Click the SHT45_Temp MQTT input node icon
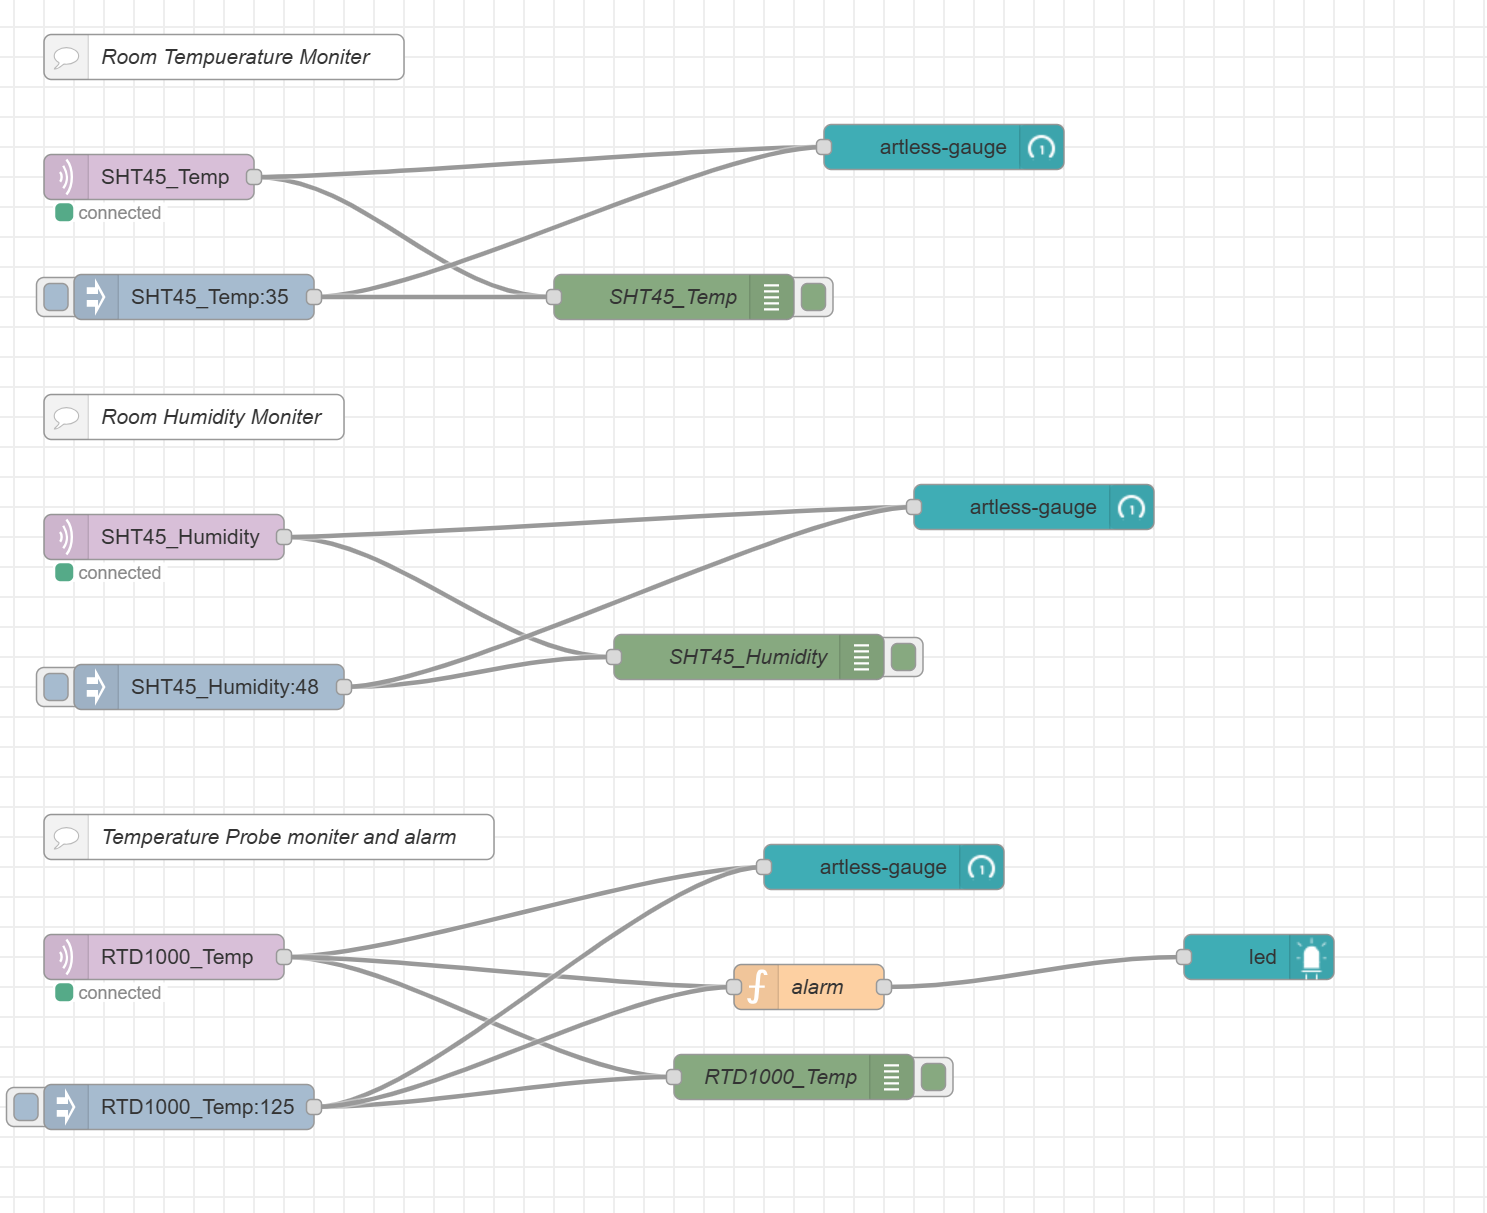This screenshot has width=1487, height=1213. pos(66,177)
